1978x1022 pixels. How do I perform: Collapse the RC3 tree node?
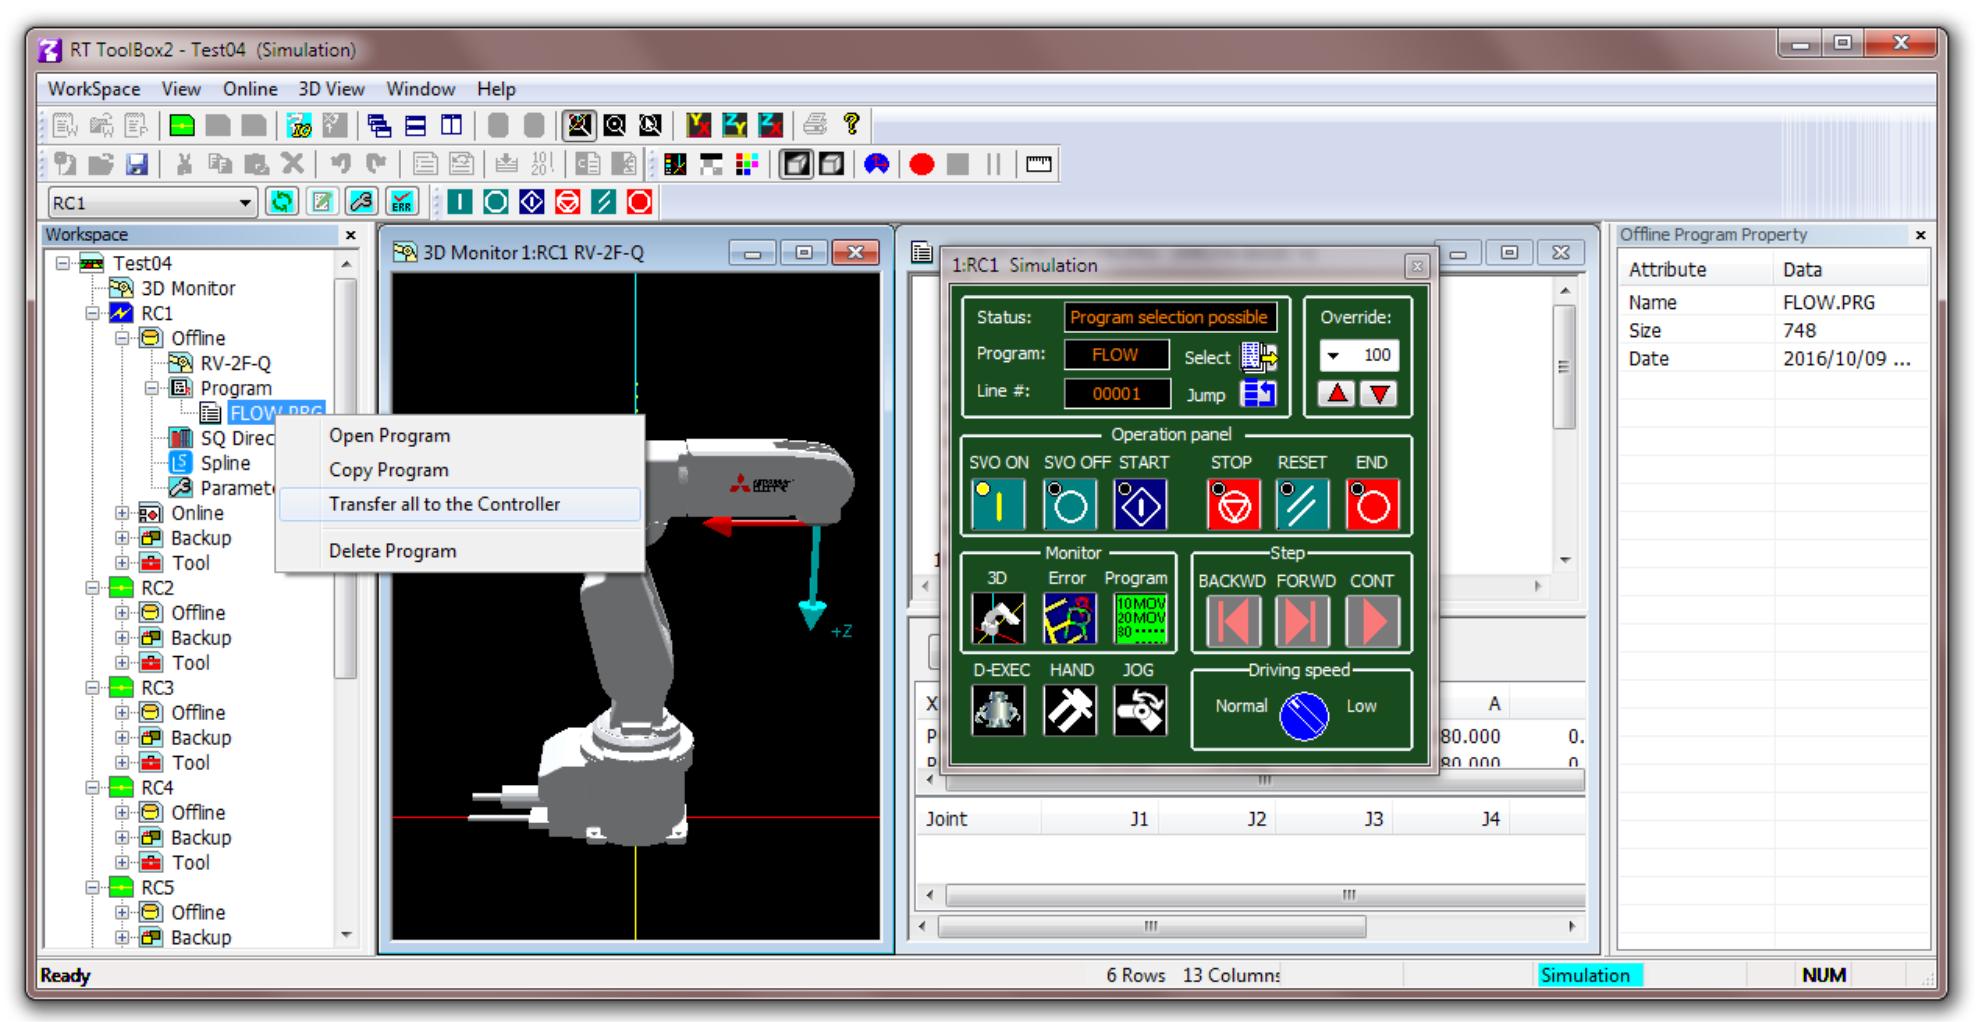tap(92, 688)
